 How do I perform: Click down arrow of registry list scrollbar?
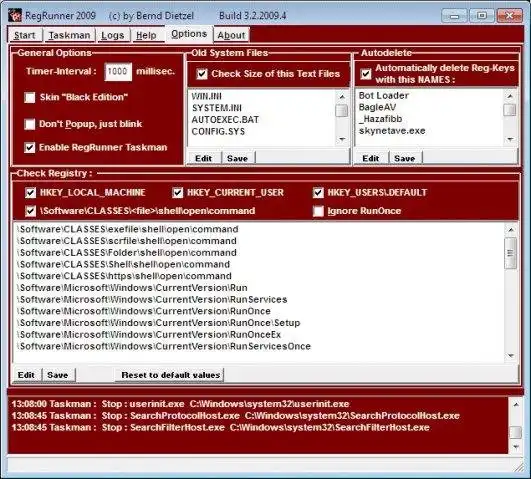point(511,355)
